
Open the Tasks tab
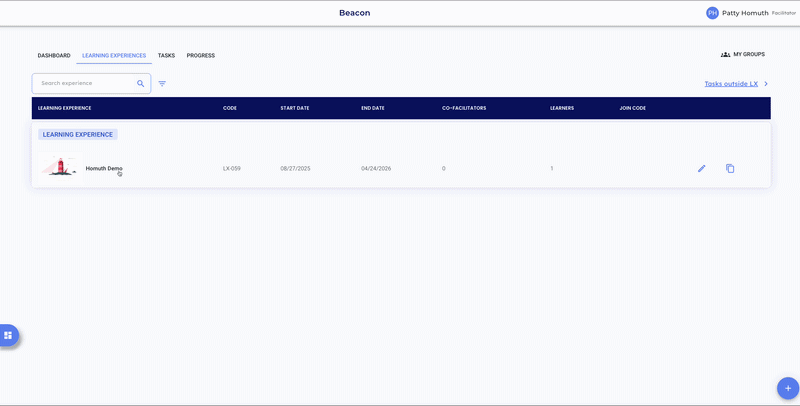166,56
